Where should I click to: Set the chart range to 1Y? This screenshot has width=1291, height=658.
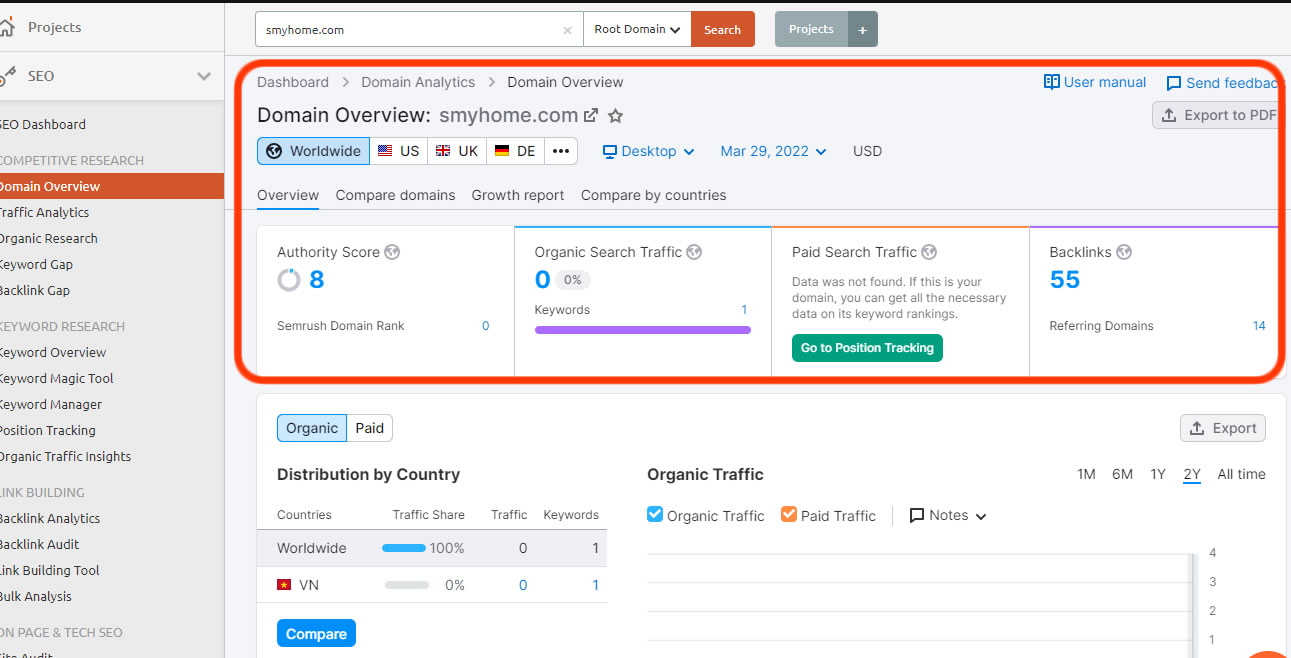(x=1157, y=474)
